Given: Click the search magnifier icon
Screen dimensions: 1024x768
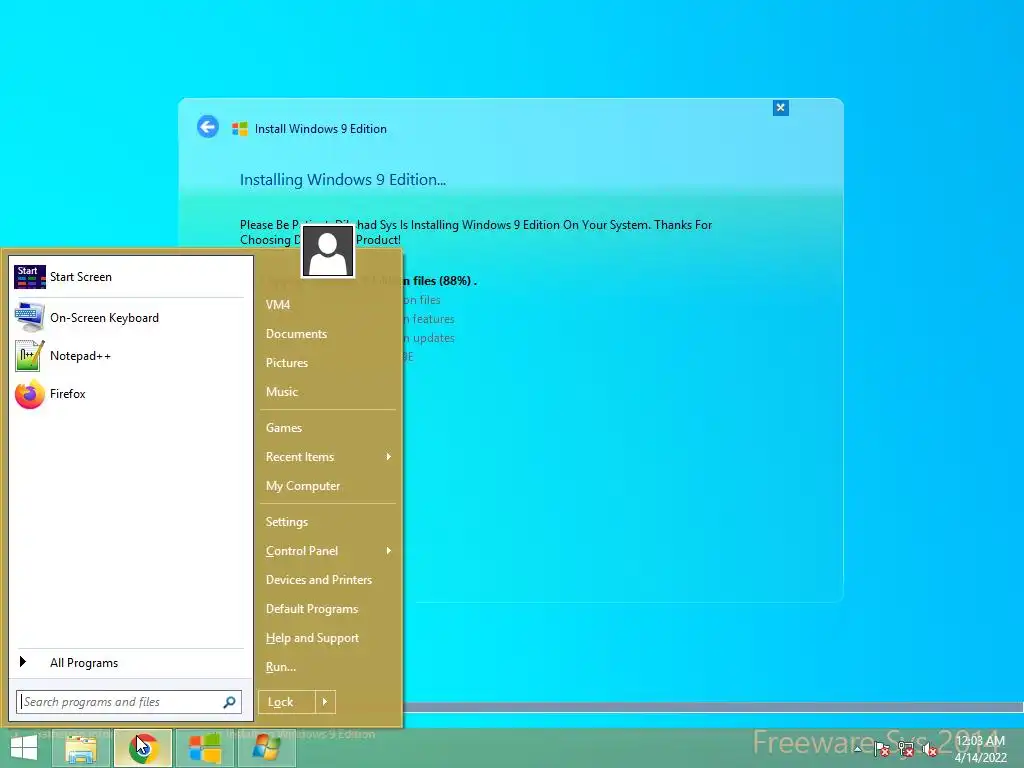Looking at the screenshot, I should click(x=229, y=702).
